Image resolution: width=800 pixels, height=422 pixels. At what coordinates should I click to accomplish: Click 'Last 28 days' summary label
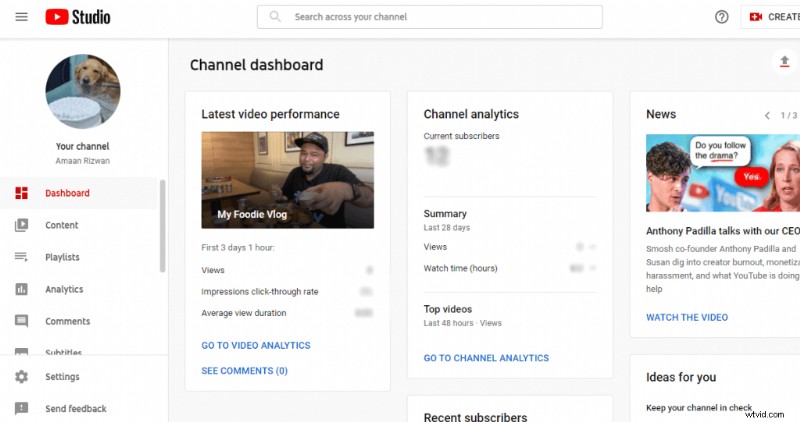(446, 228)
